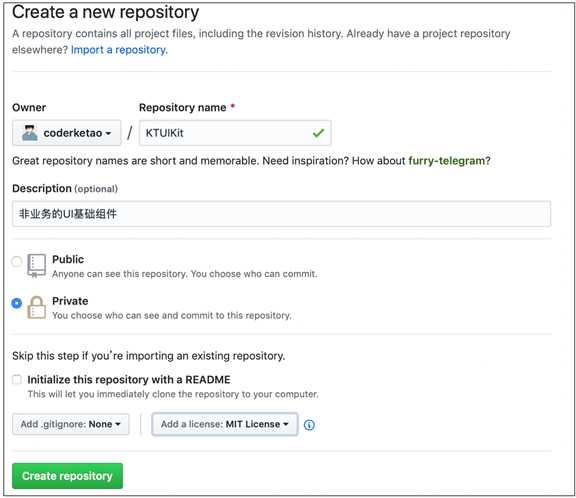This screenshot has height=498, width=576.
Task: Open the Add a license dropdown
Action: pos(224,424)
